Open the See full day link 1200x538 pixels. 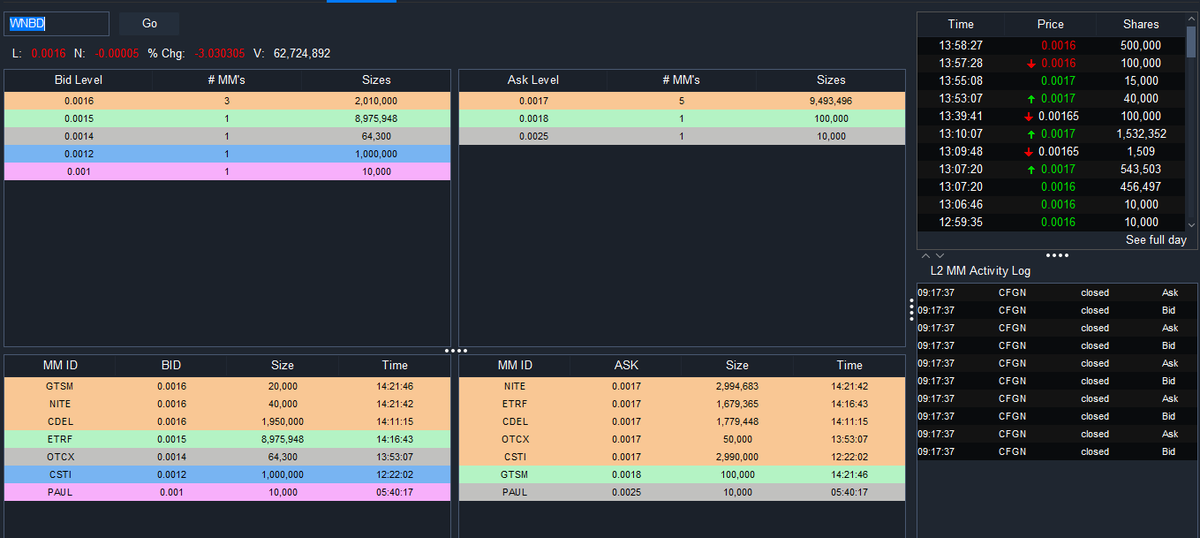tap(1156, 240)
